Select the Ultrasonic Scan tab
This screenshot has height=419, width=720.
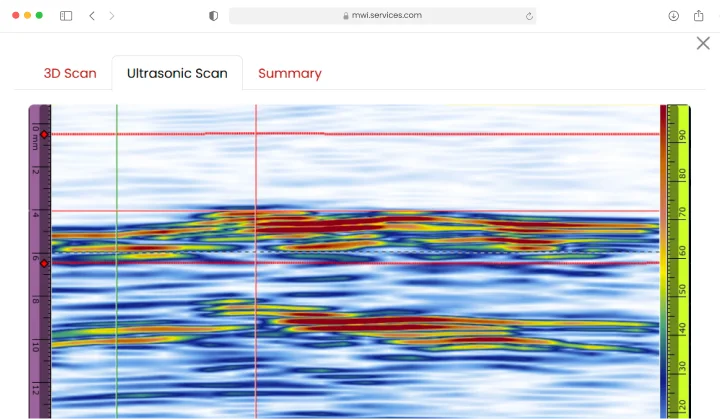[x=177, y=74]
